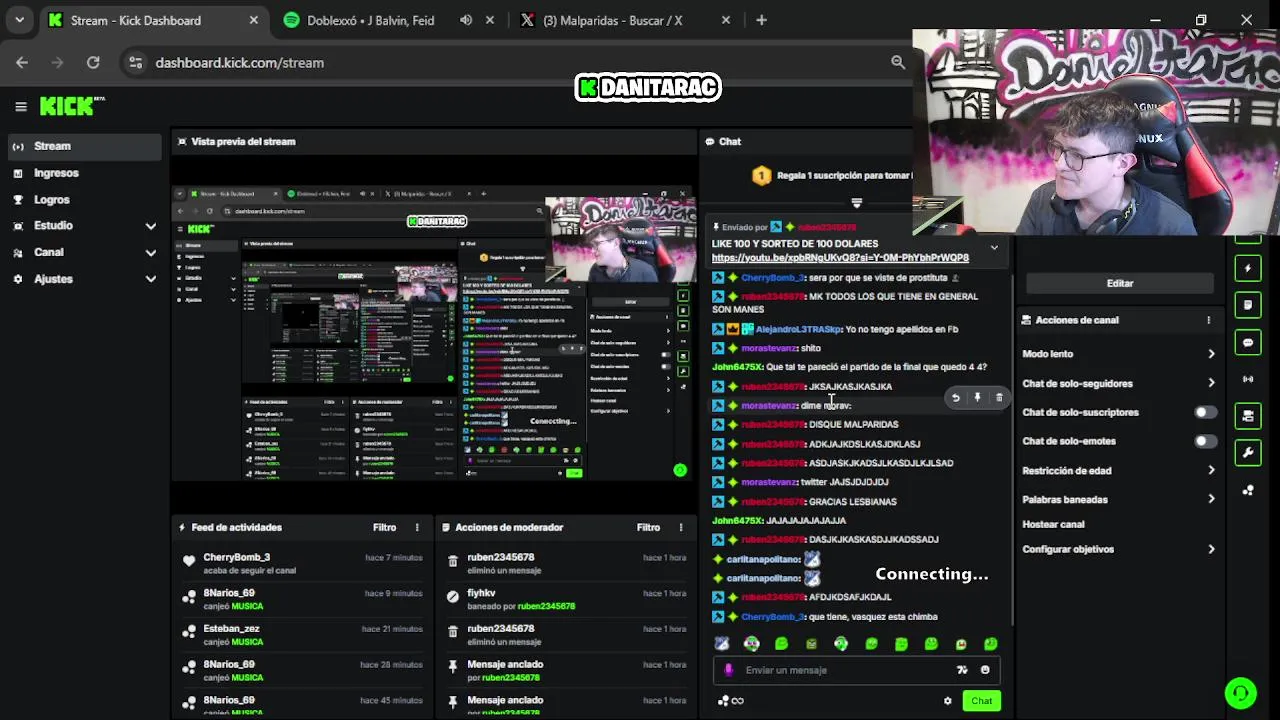Insert the Millonarios shield emote from emote row
Screen dimensions: 1280x720
722,644
